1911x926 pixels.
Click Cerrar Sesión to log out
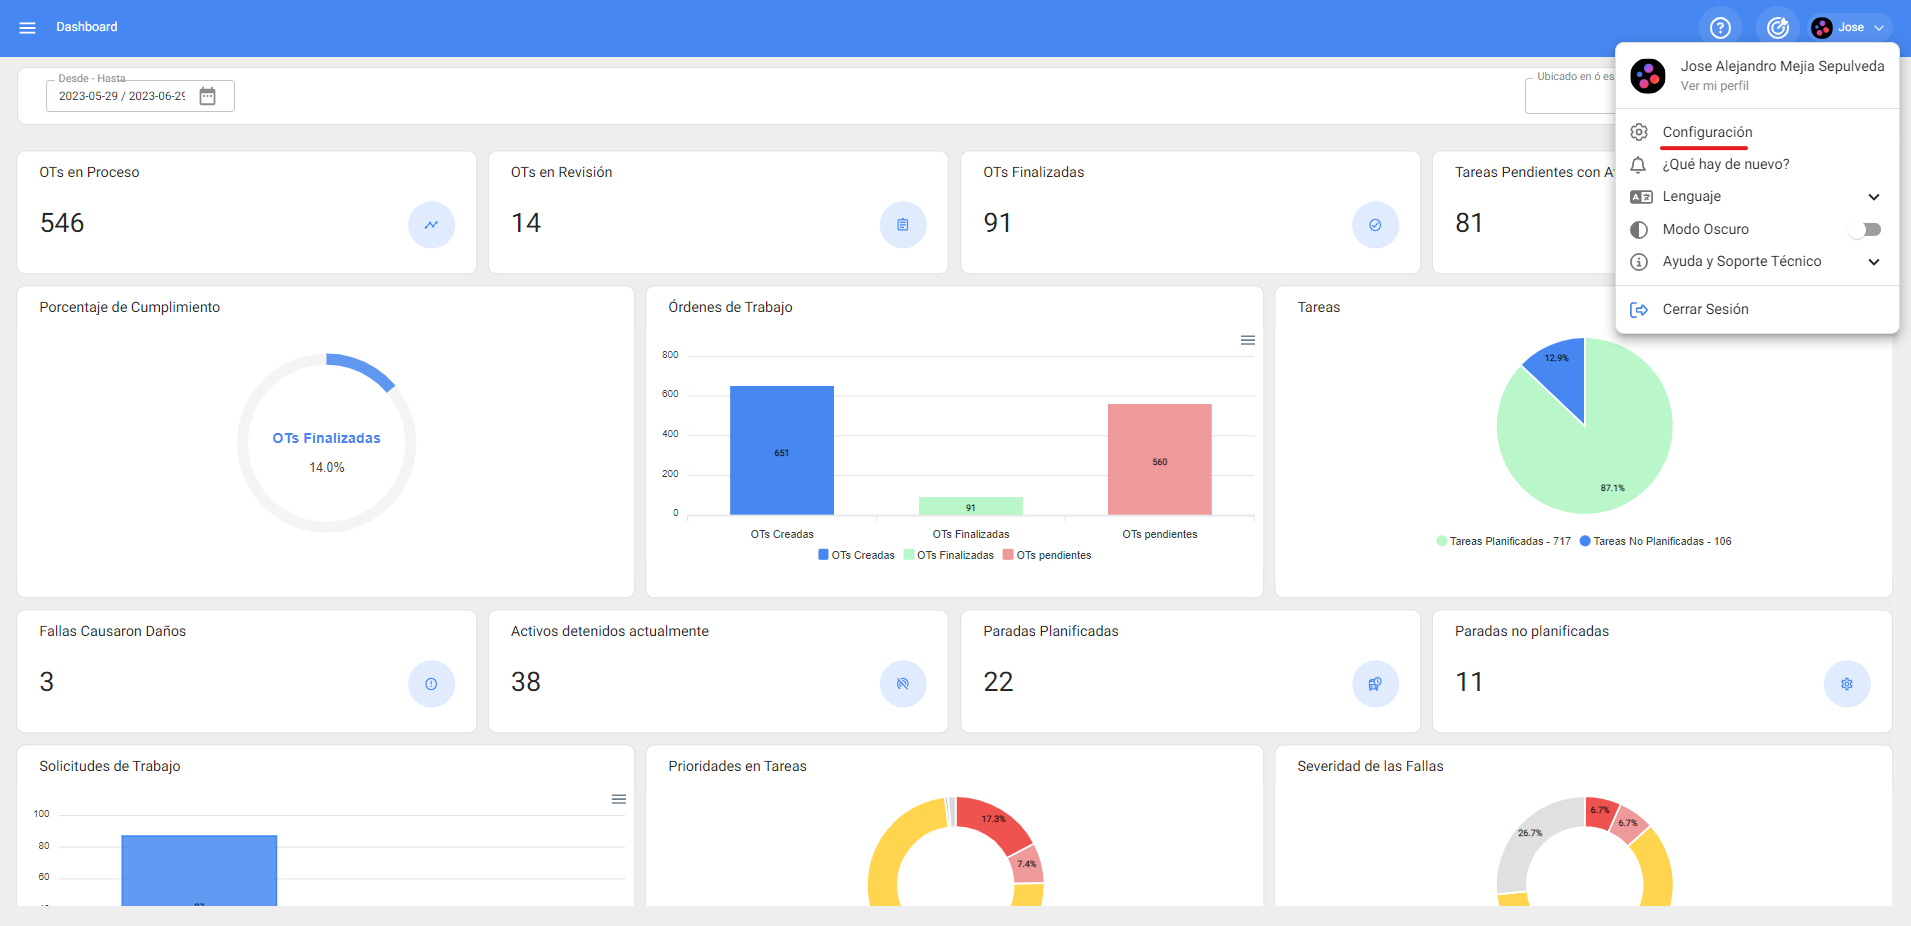(x=1705, y=309)
